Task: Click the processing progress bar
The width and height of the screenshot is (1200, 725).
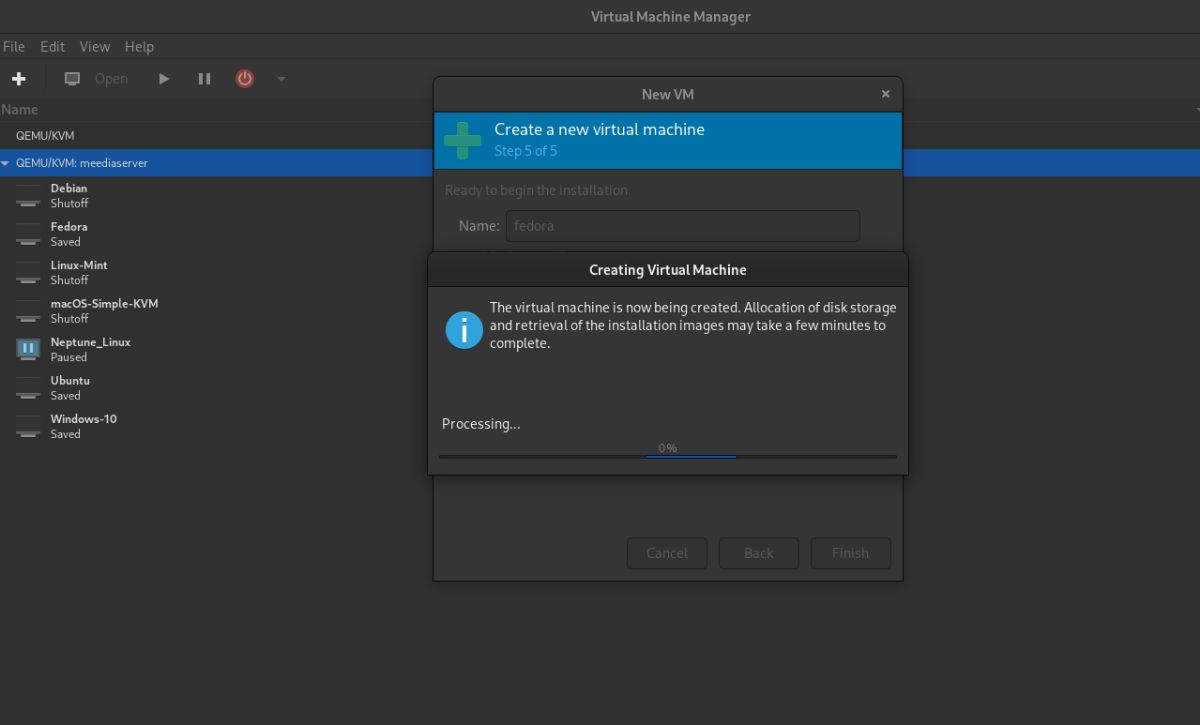Action: (x=667, y=454)
